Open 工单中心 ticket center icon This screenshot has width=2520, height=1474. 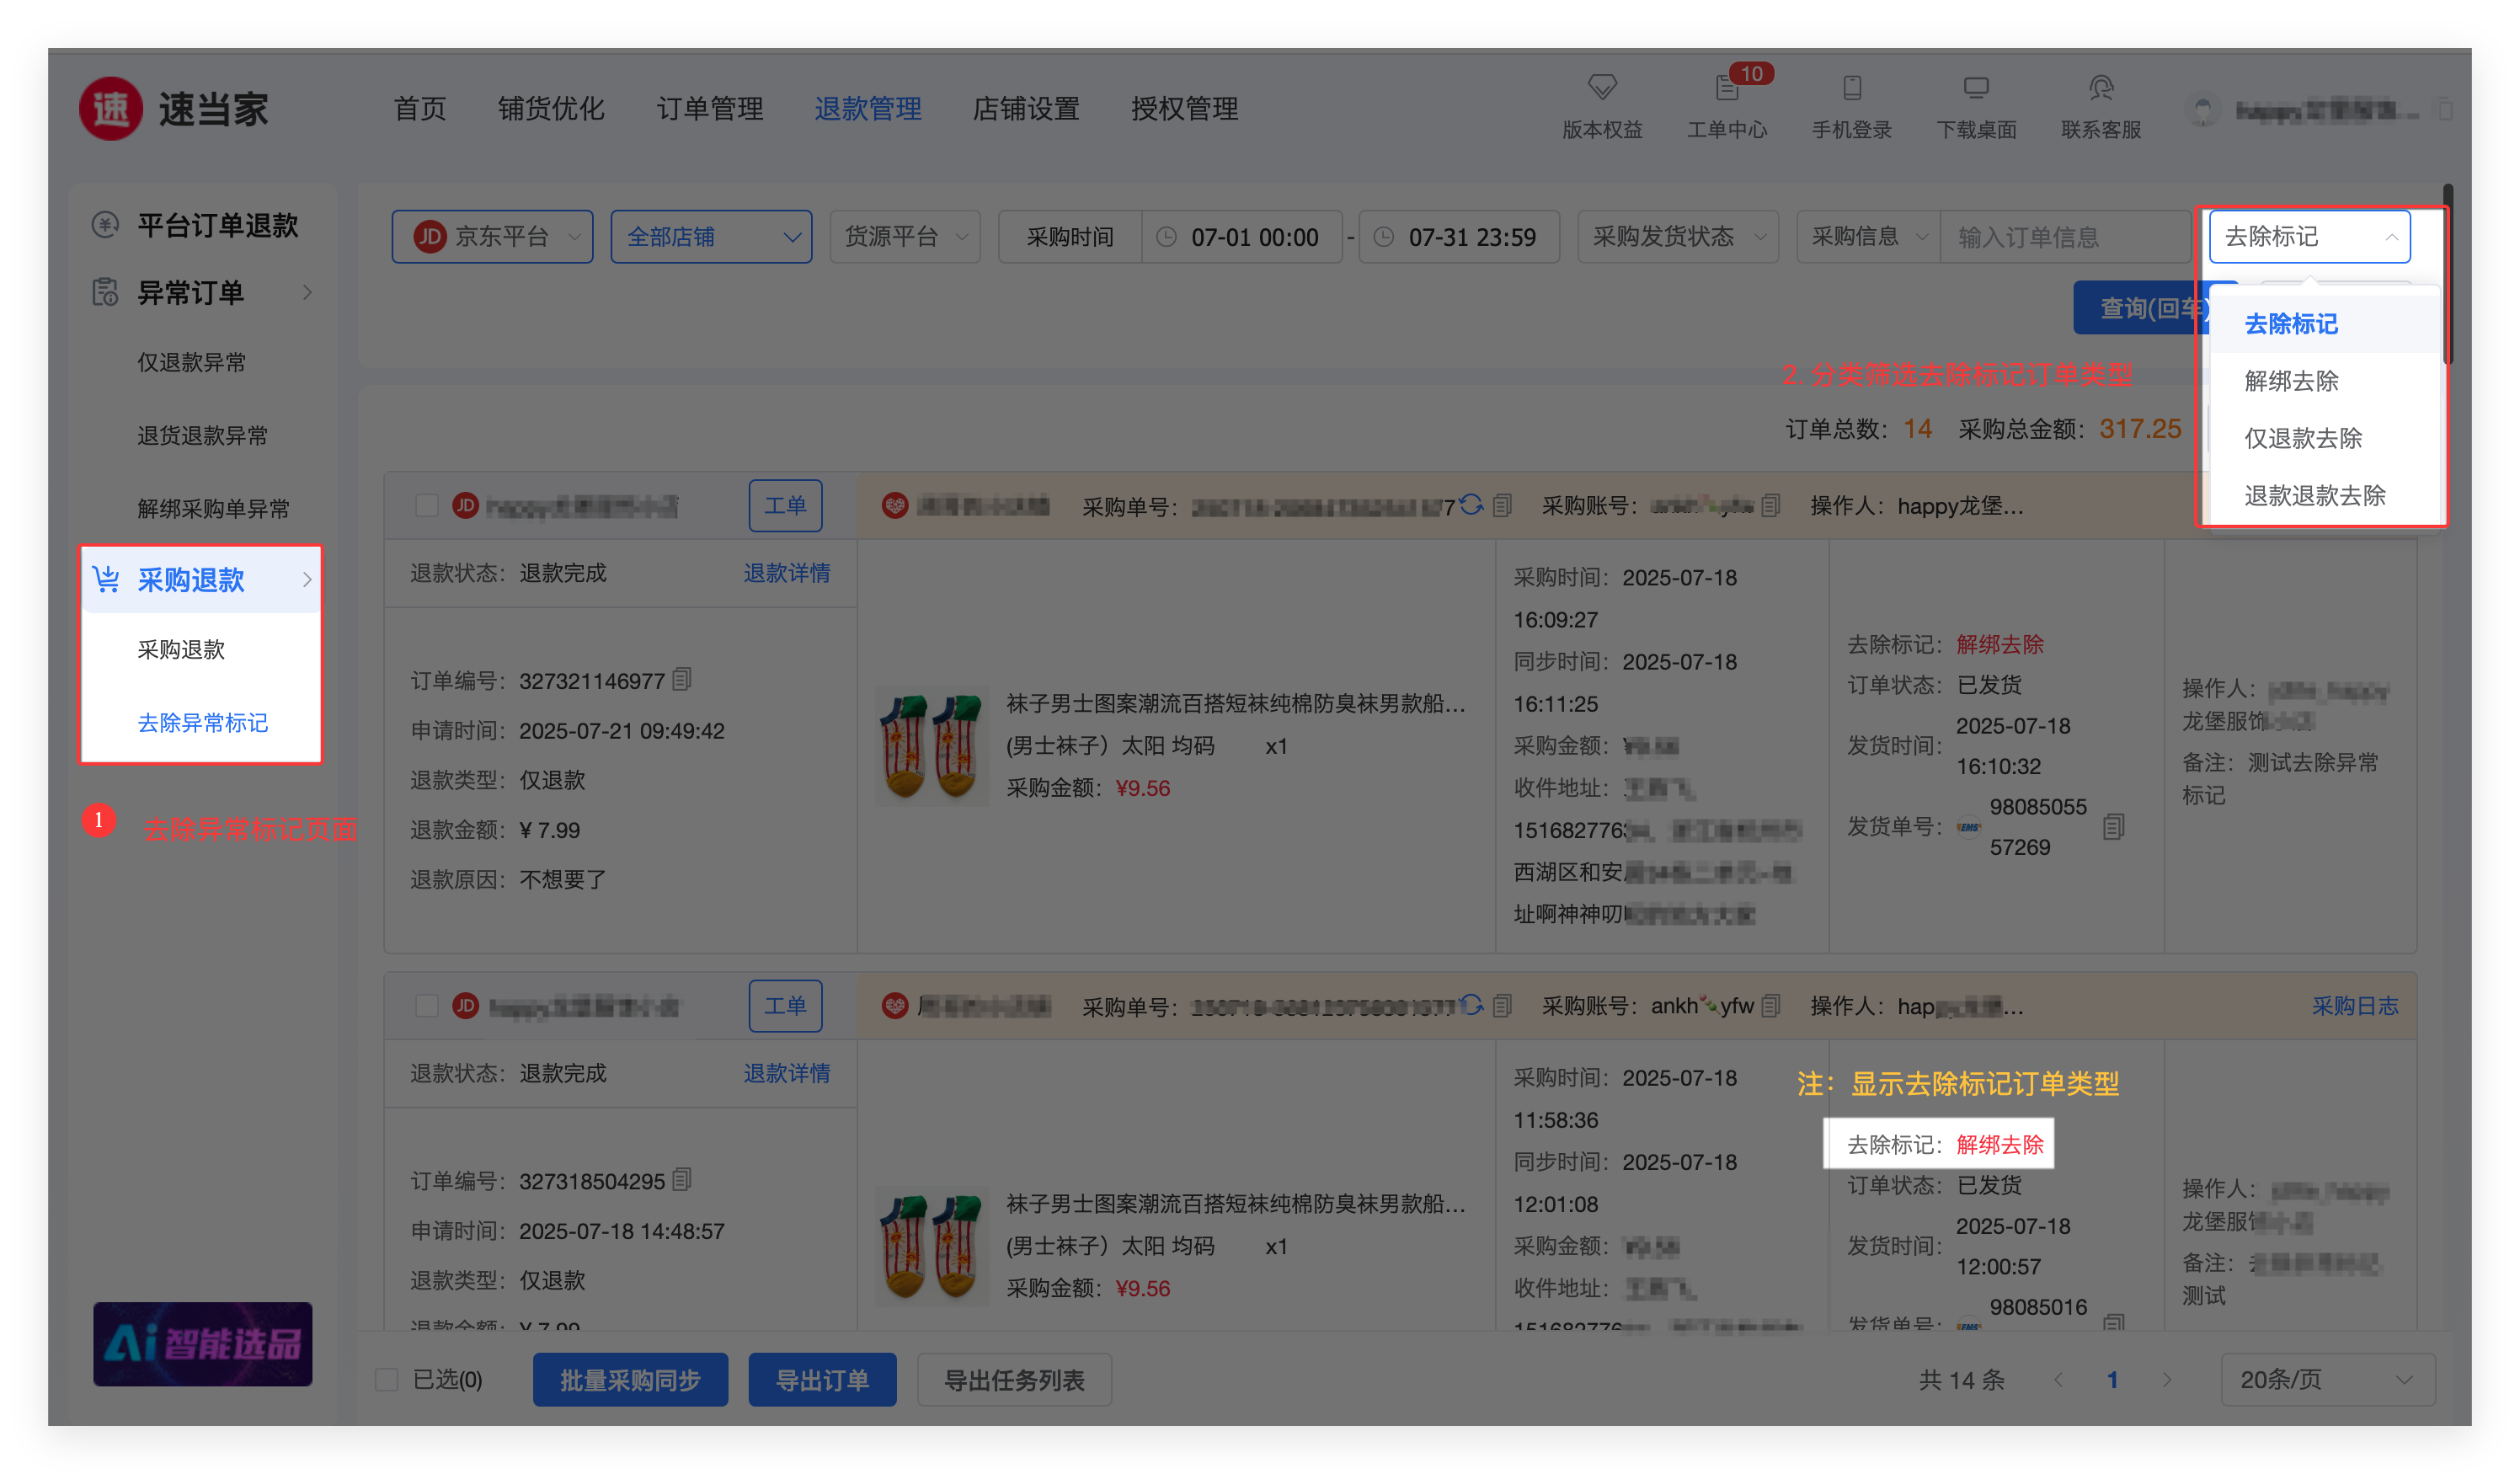coord(1726,88)
